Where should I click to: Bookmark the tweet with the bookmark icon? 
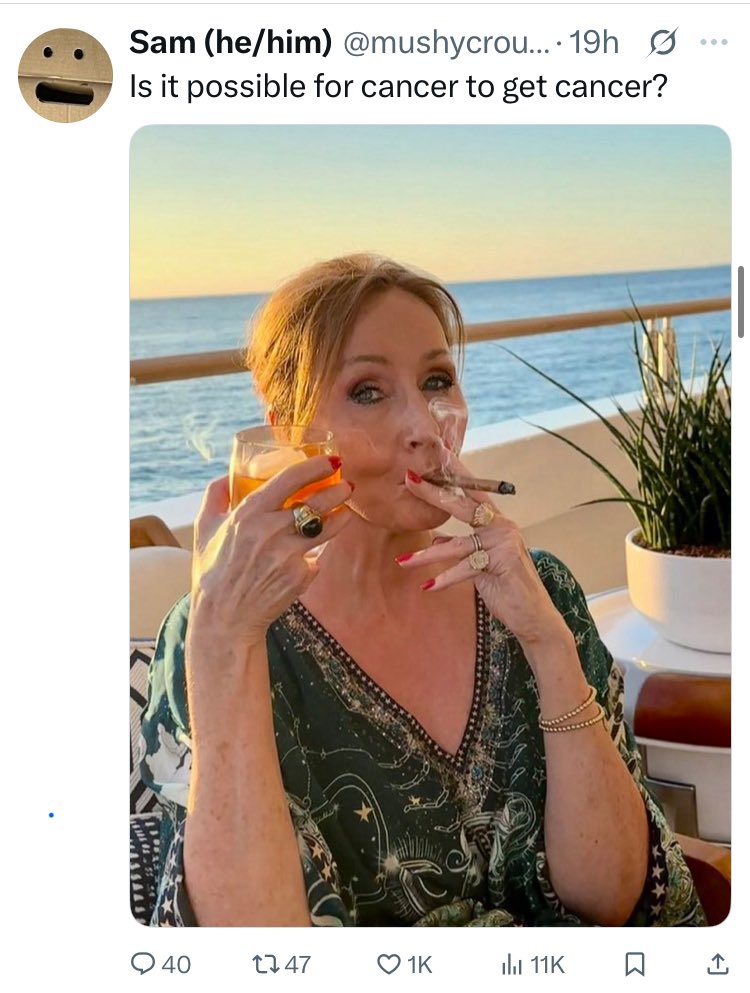click(x=635, y=964)
